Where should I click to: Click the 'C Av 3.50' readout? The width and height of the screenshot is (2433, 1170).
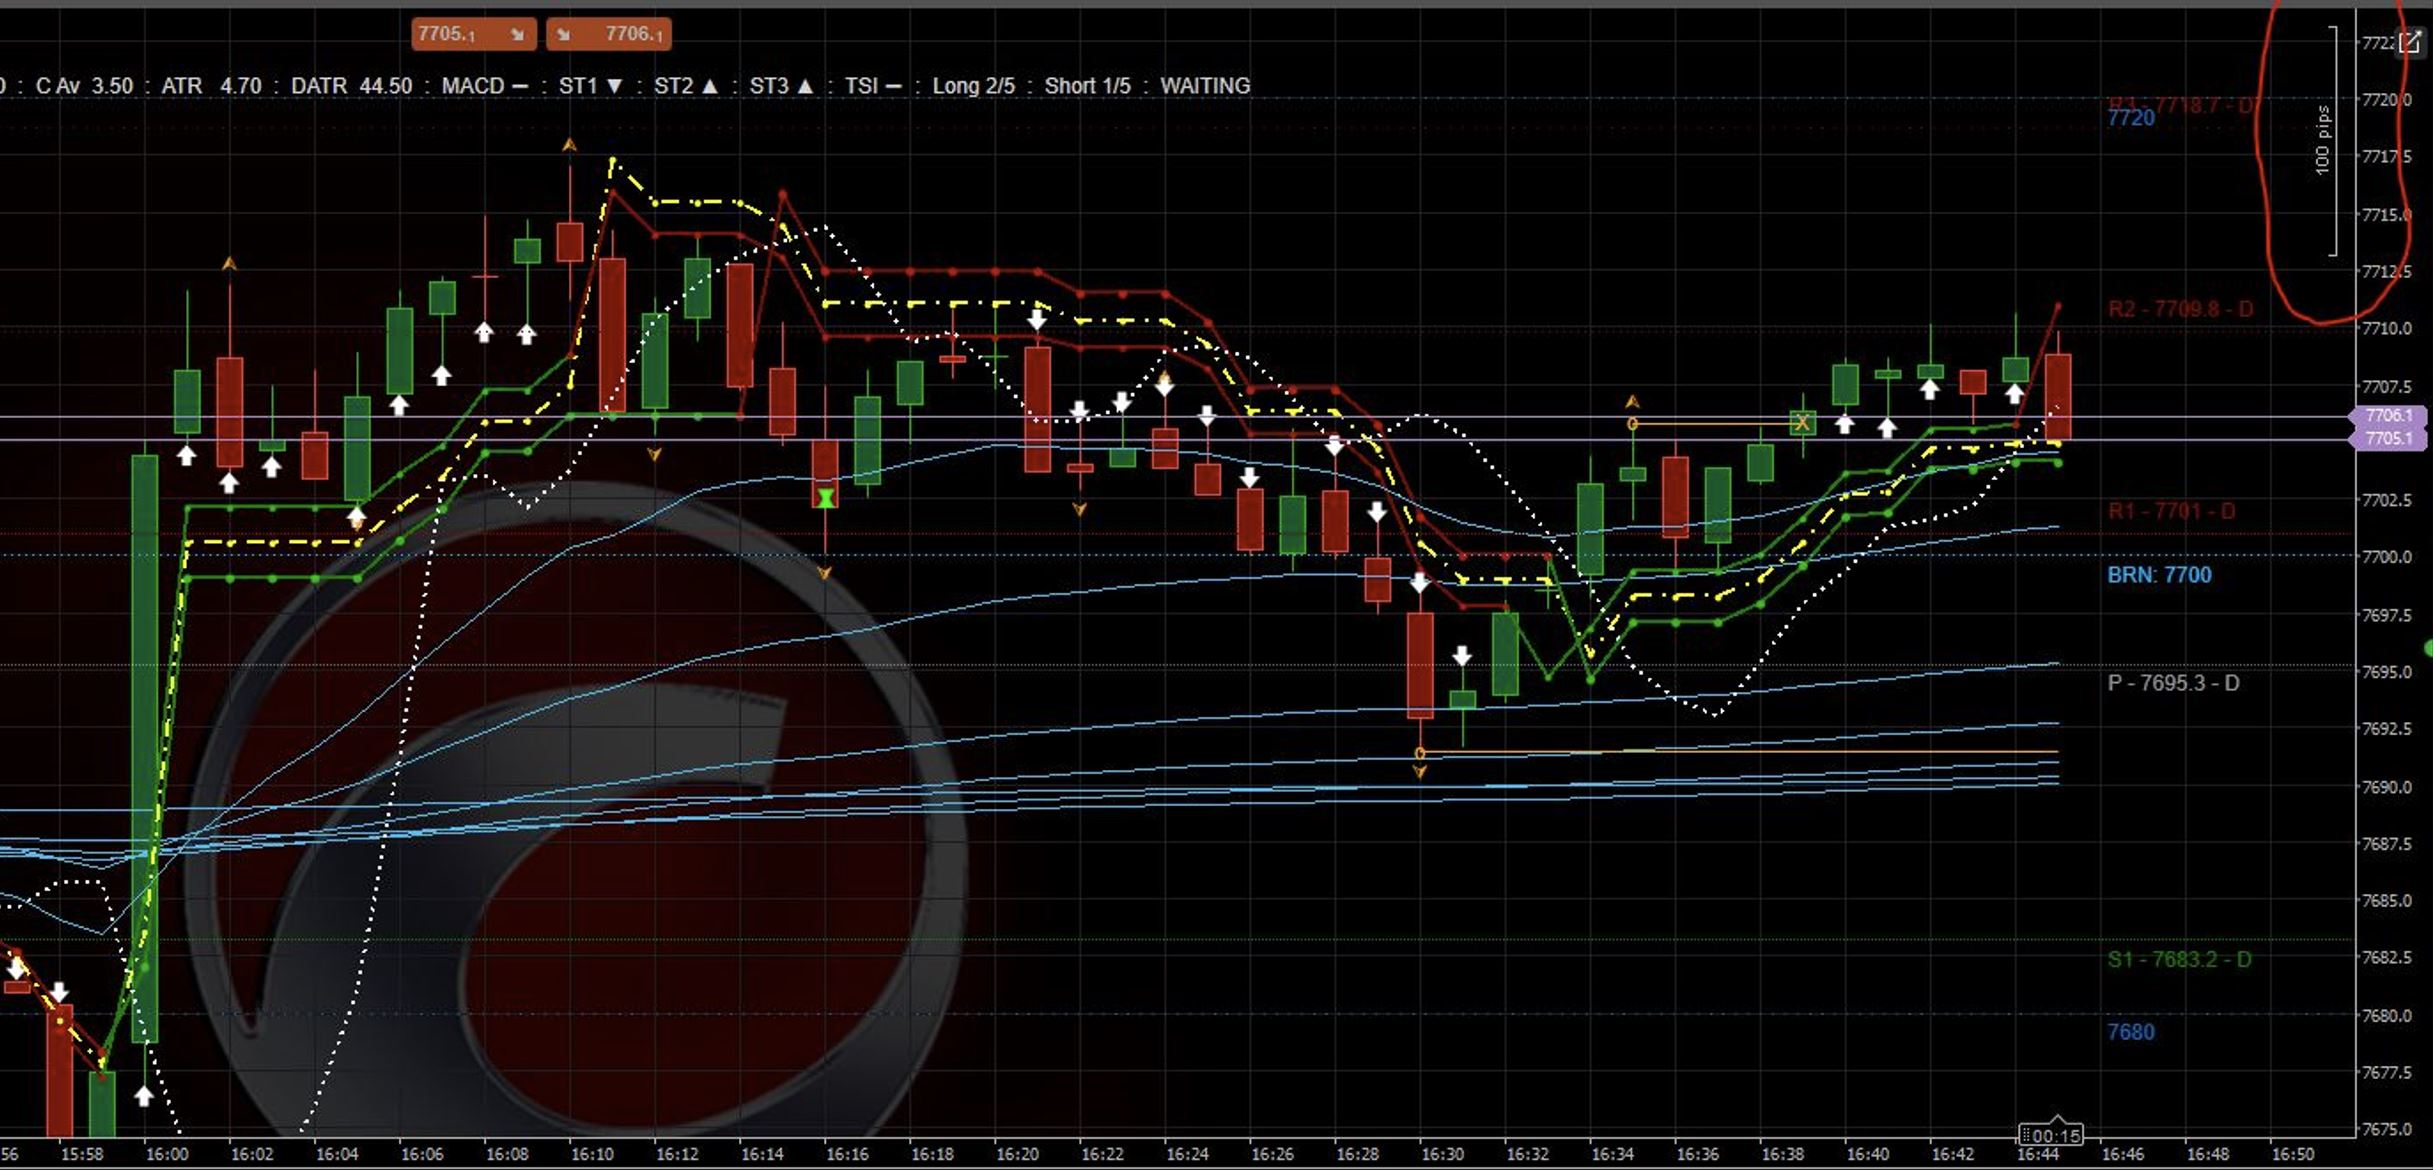coord(84,86)
